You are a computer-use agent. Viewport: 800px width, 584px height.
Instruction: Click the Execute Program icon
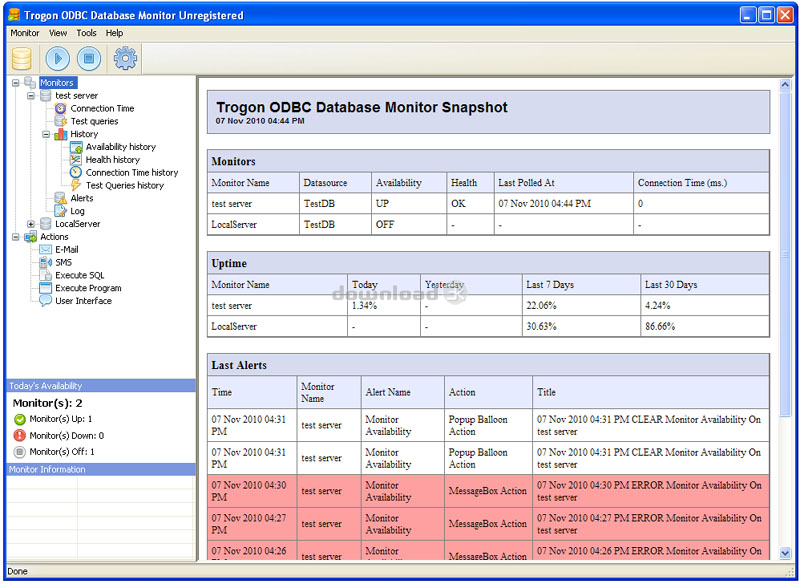pos(45,288)
